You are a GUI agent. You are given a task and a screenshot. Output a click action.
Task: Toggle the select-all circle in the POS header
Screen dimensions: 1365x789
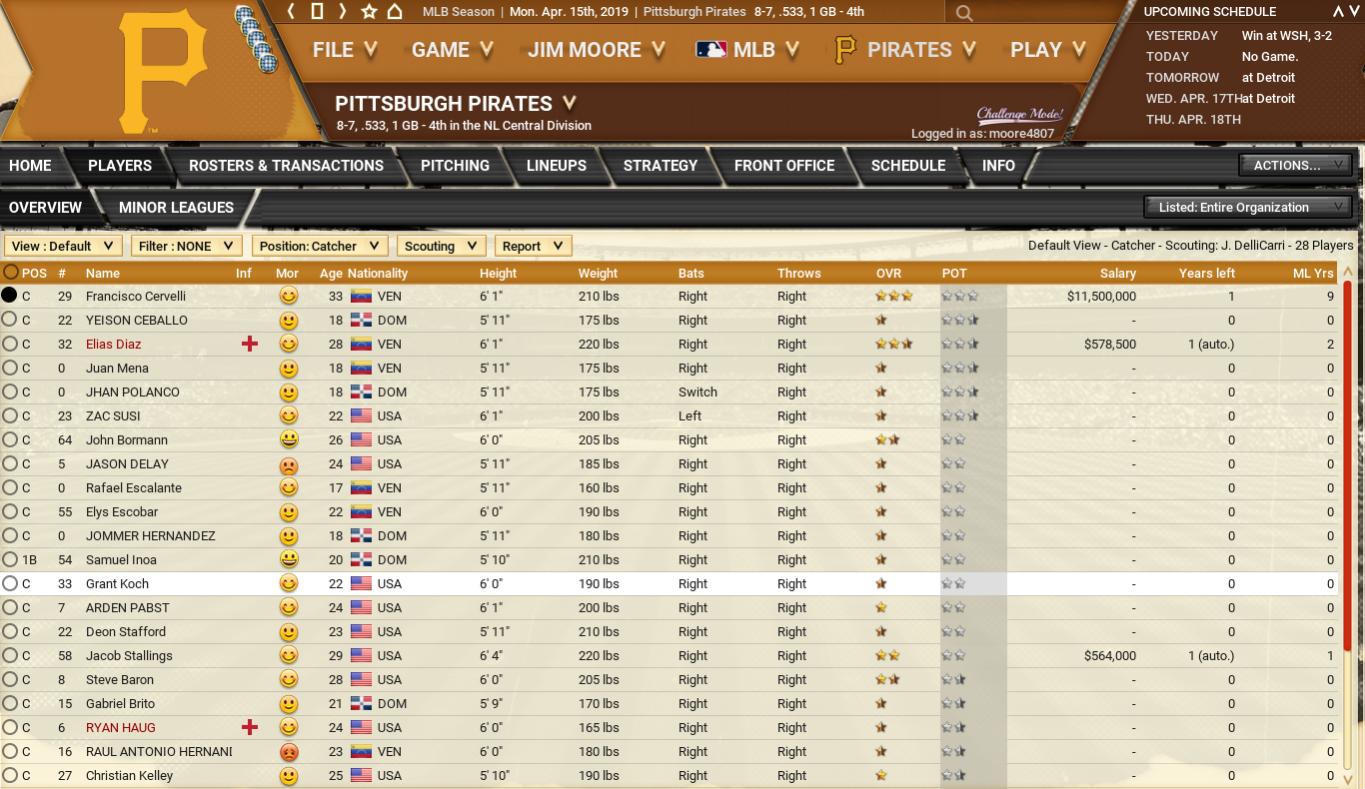coord(10,272)
